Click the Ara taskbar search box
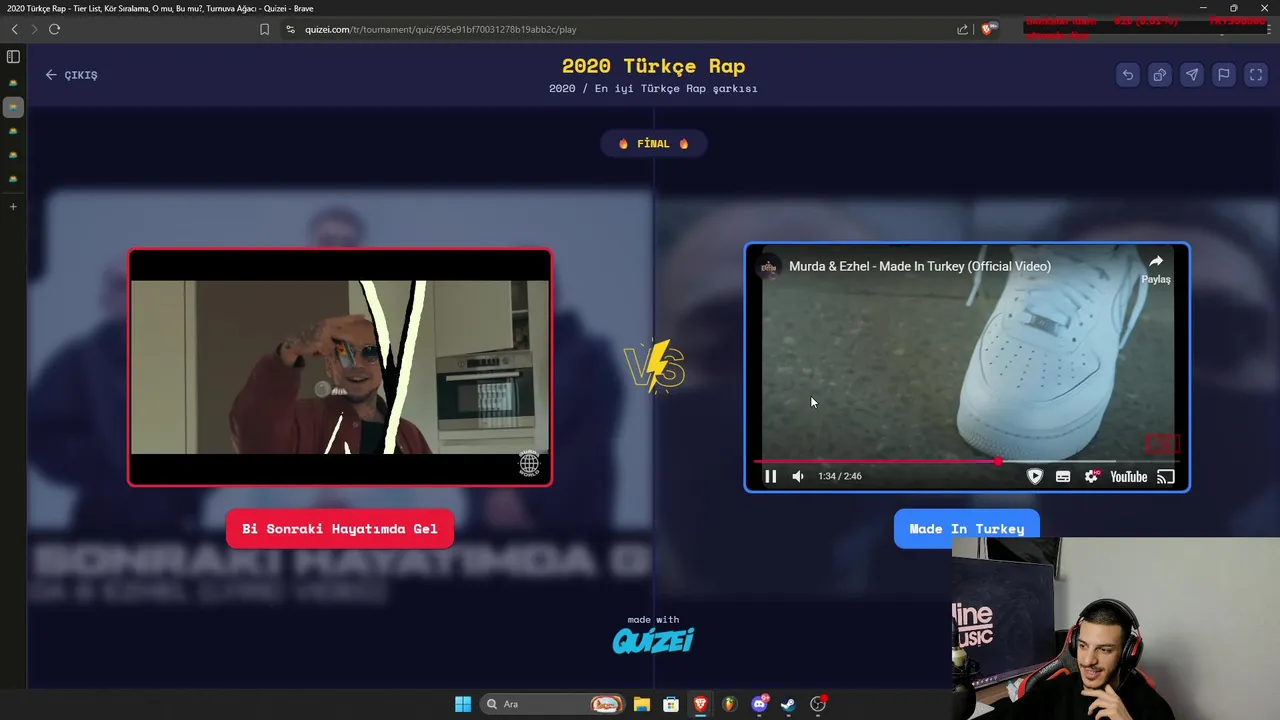The width and height of the screenshot is (1280, 720). coord(552,704)
